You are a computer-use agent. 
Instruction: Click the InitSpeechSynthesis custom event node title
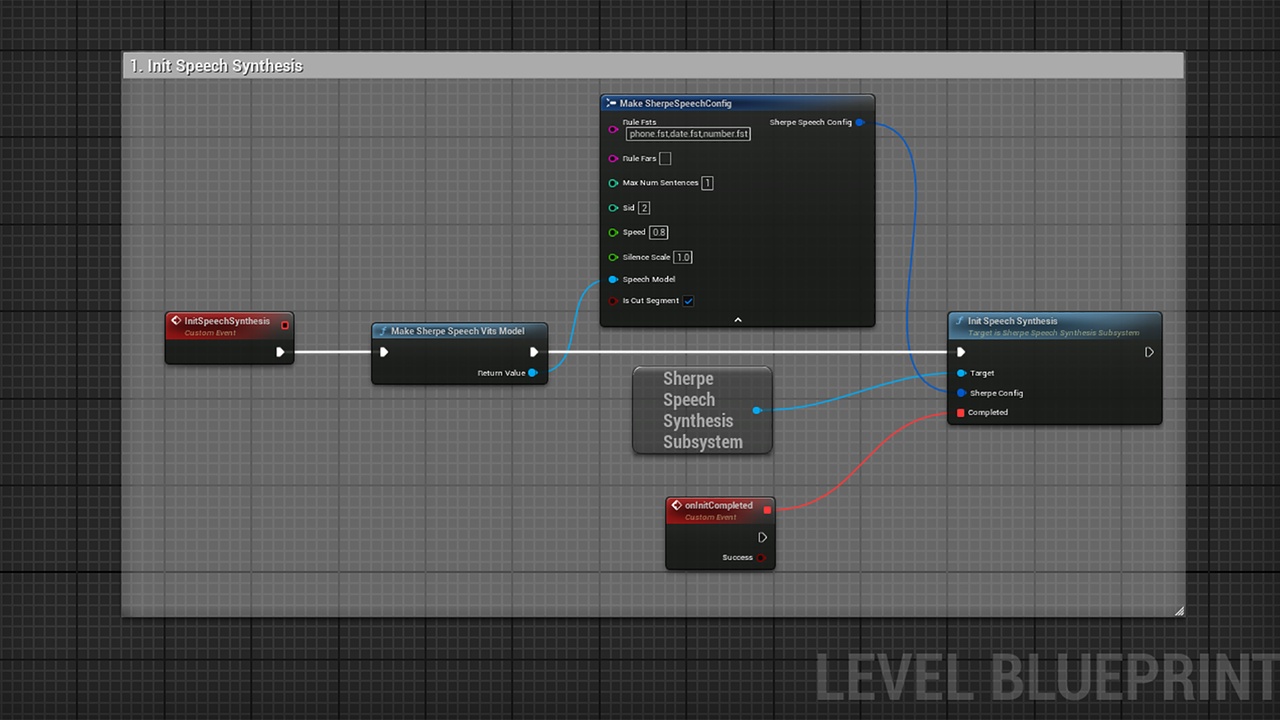click(227, 321)
